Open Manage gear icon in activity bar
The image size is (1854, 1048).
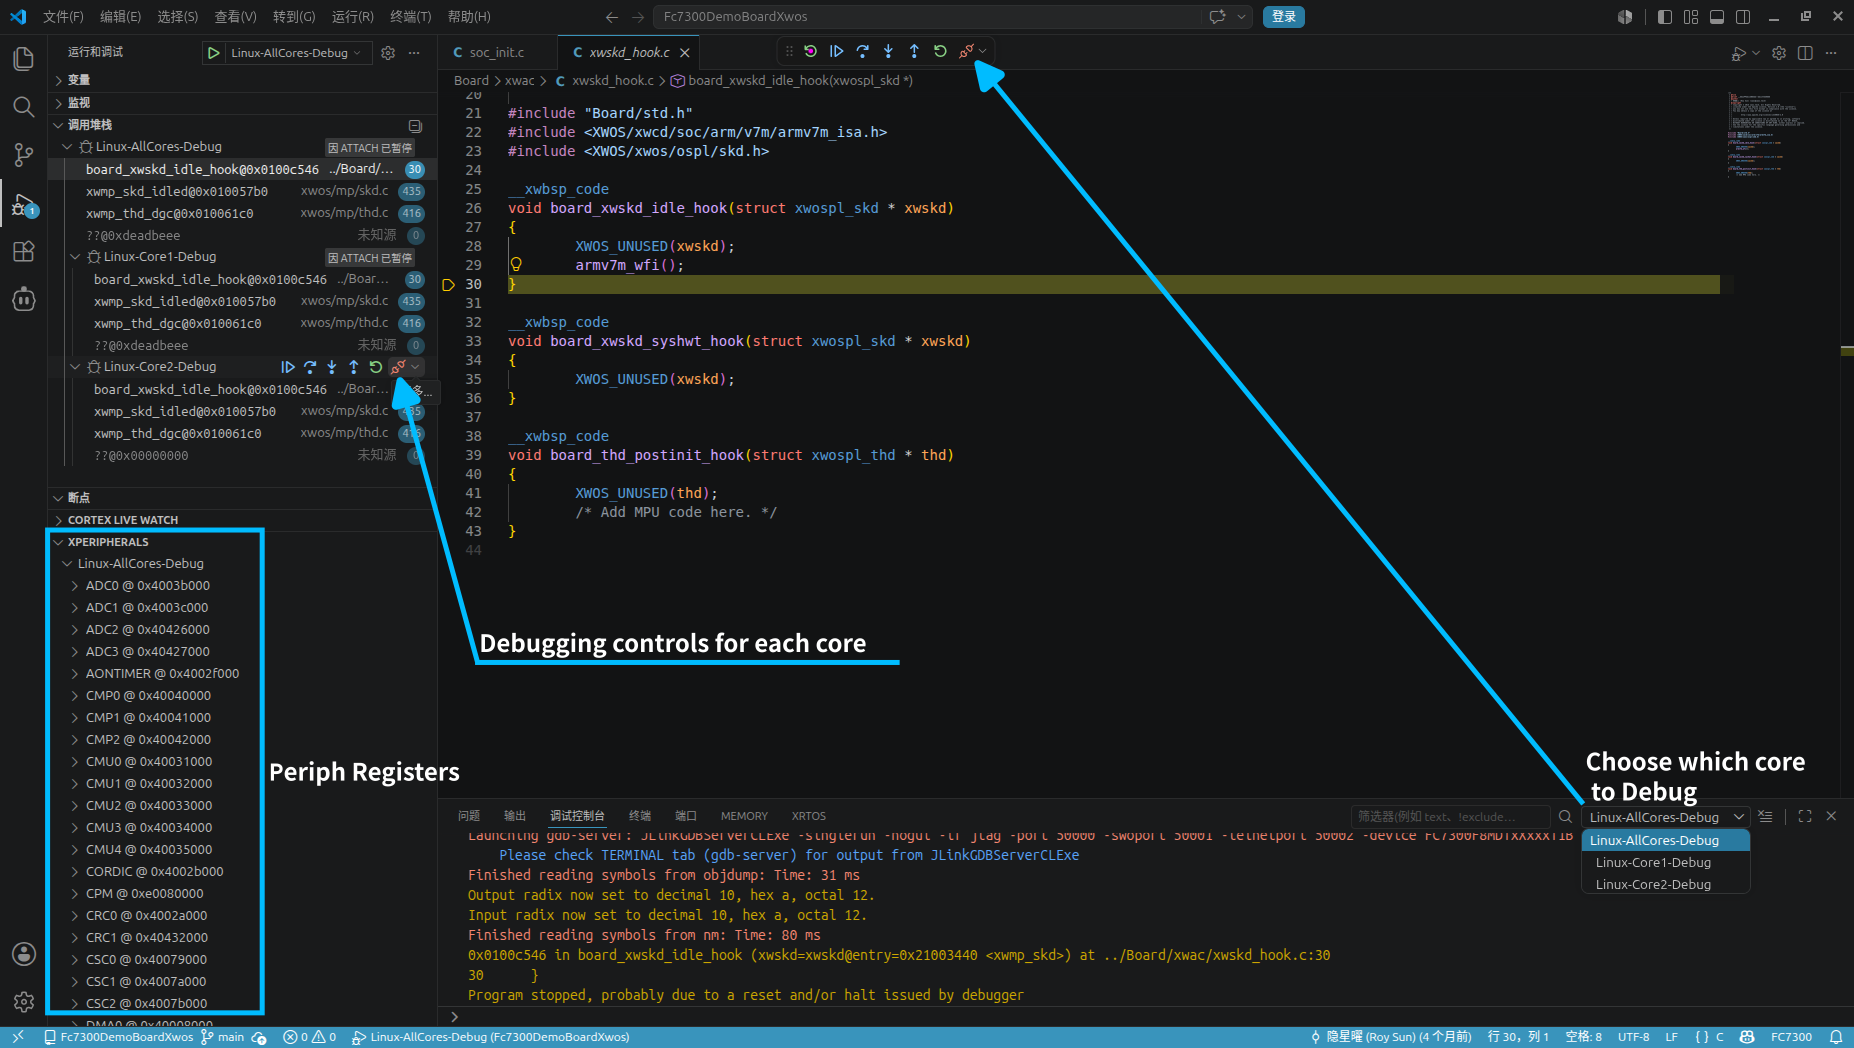[x=24, y=1001]
